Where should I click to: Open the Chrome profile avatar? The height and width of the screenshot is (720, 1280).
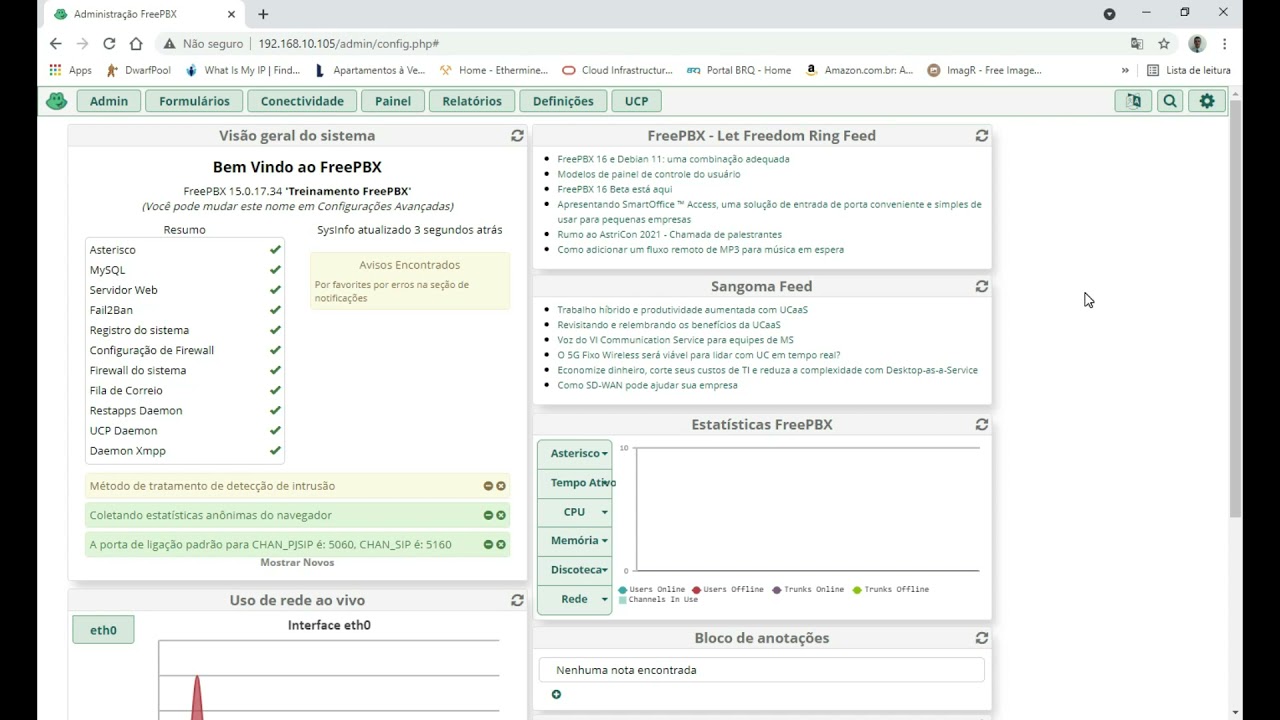coord(1197,44)
